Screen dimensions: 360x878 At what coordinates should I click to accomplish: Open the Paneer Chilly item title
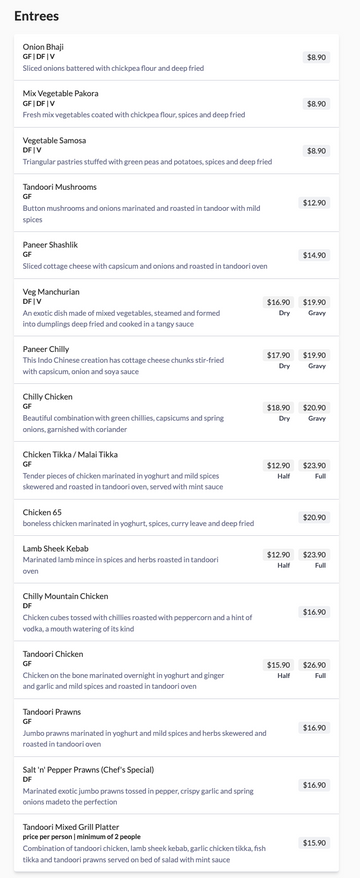[46, 349]
